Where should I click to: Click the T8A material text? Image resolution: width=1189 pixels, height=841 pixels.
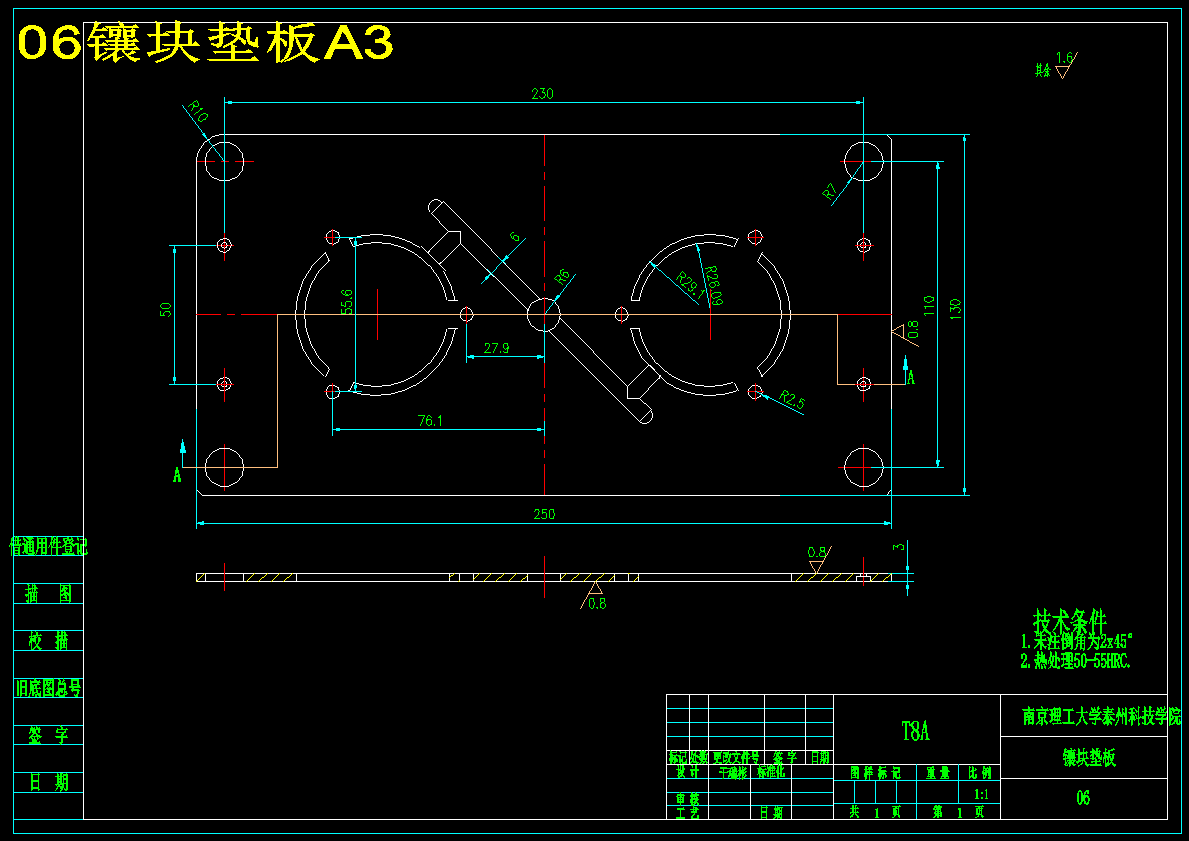pyautogui.click(x=915, y=731)
